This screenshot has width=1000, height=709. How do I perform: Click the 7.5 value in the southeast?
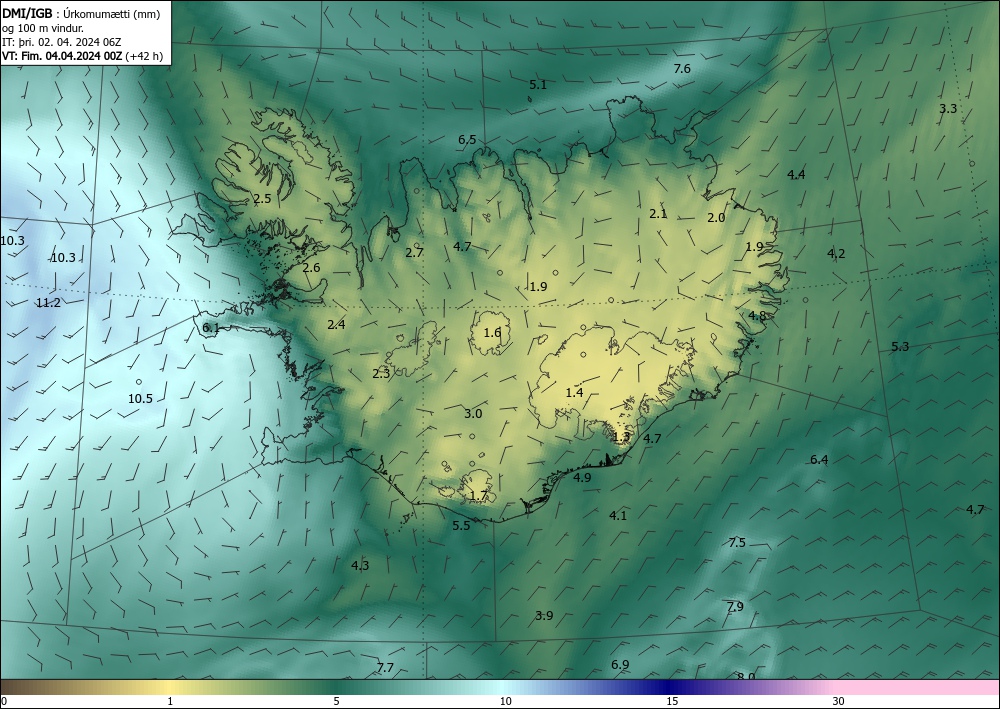coord(737,543)
